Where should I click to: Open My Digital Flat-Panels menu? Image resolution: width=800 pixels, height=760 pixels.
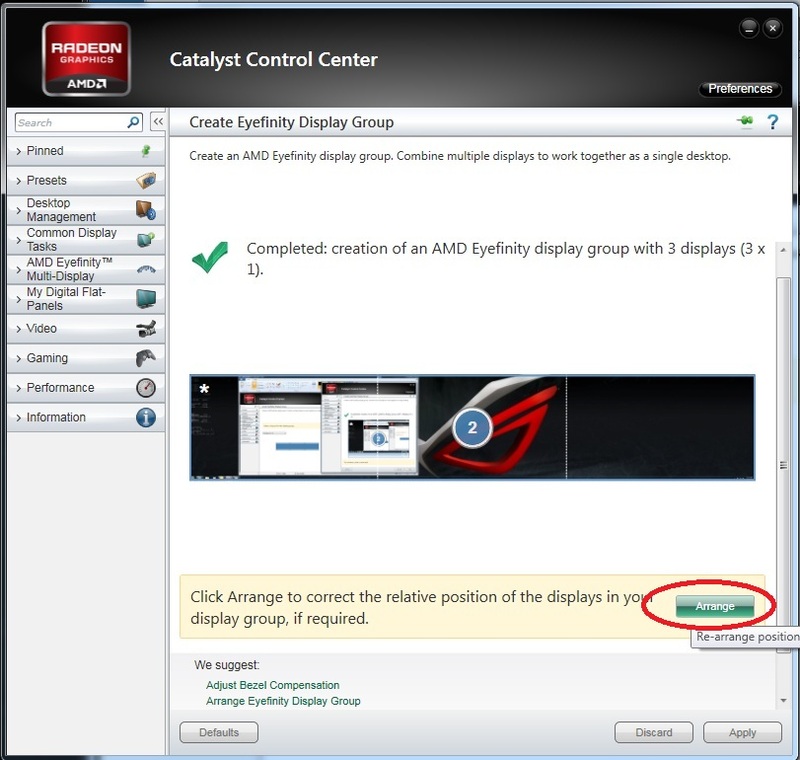point(86,299)
